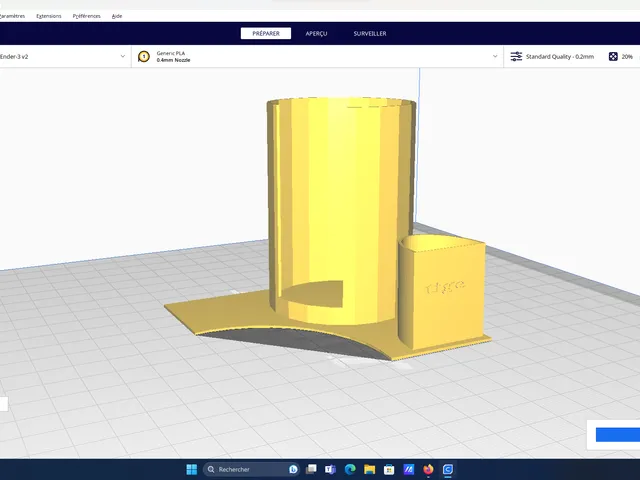Viewport: 640px width, 480px height.
Task: Click the infill density pattern icon
Action: click(613, 57)
